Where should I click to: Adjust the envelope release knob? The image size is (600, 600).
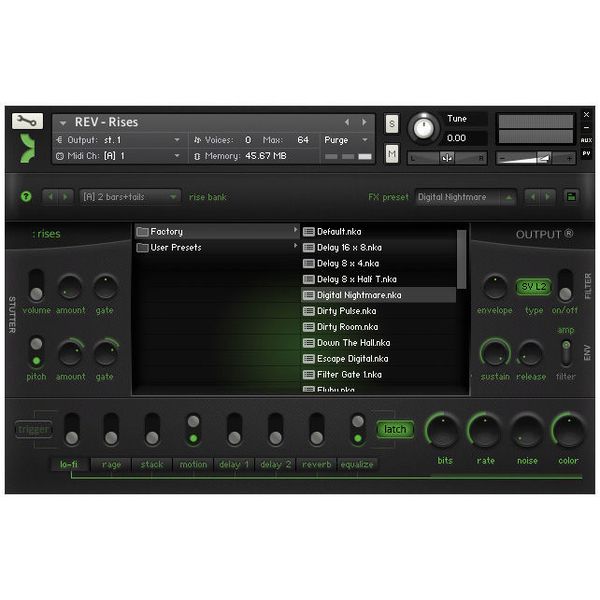(530, 353)
